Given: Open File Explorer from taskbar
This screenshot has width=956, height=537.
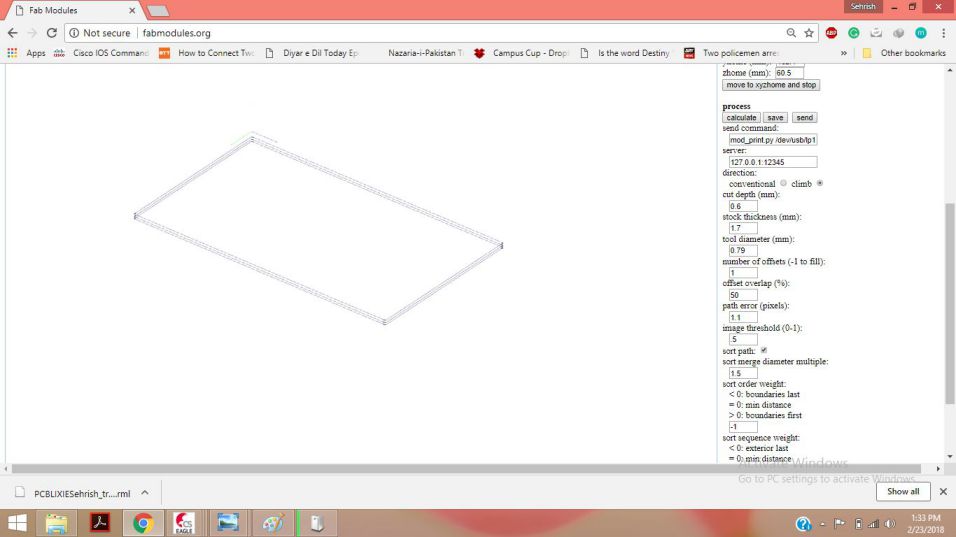Looking at the screenshot, I should coord(56,523).
